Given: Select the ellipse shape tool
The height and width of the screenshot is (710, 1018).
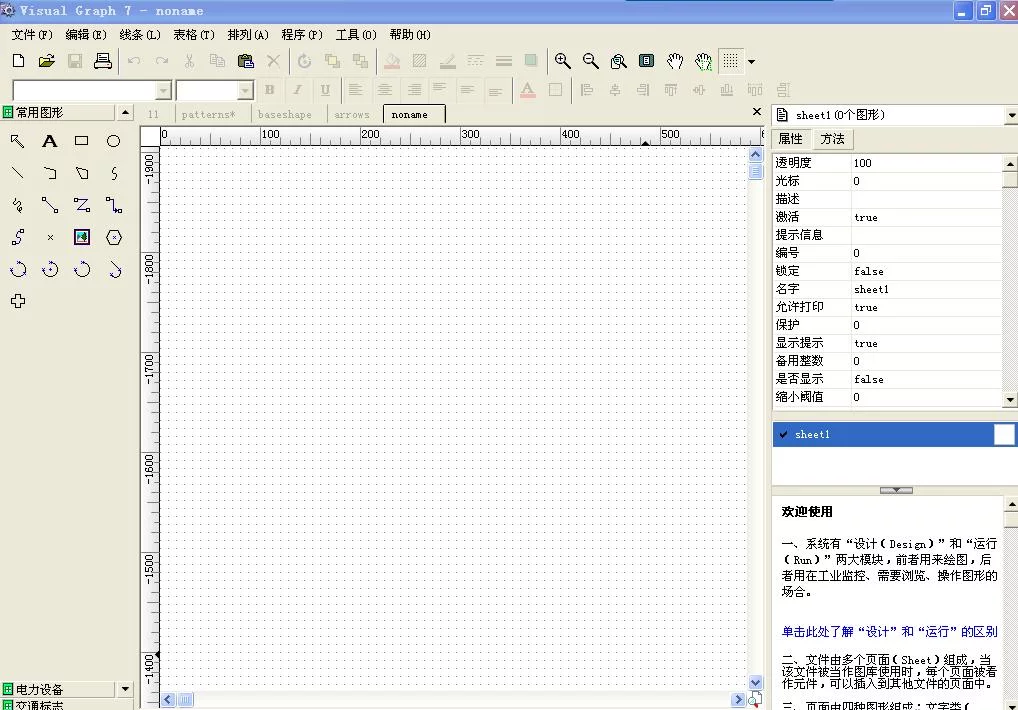Looking at the screenshot, I should tap(114, 141).
